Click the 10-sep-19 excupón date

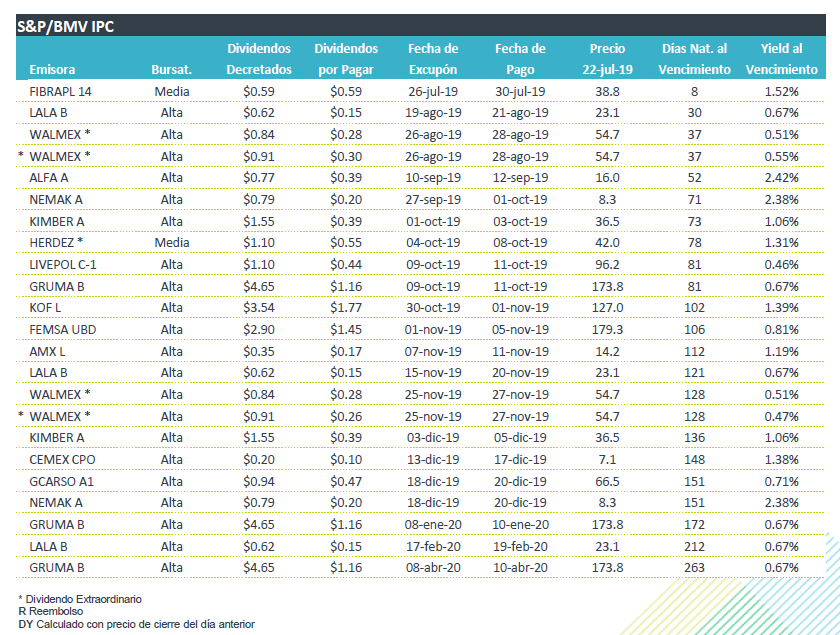pos(433,178)
